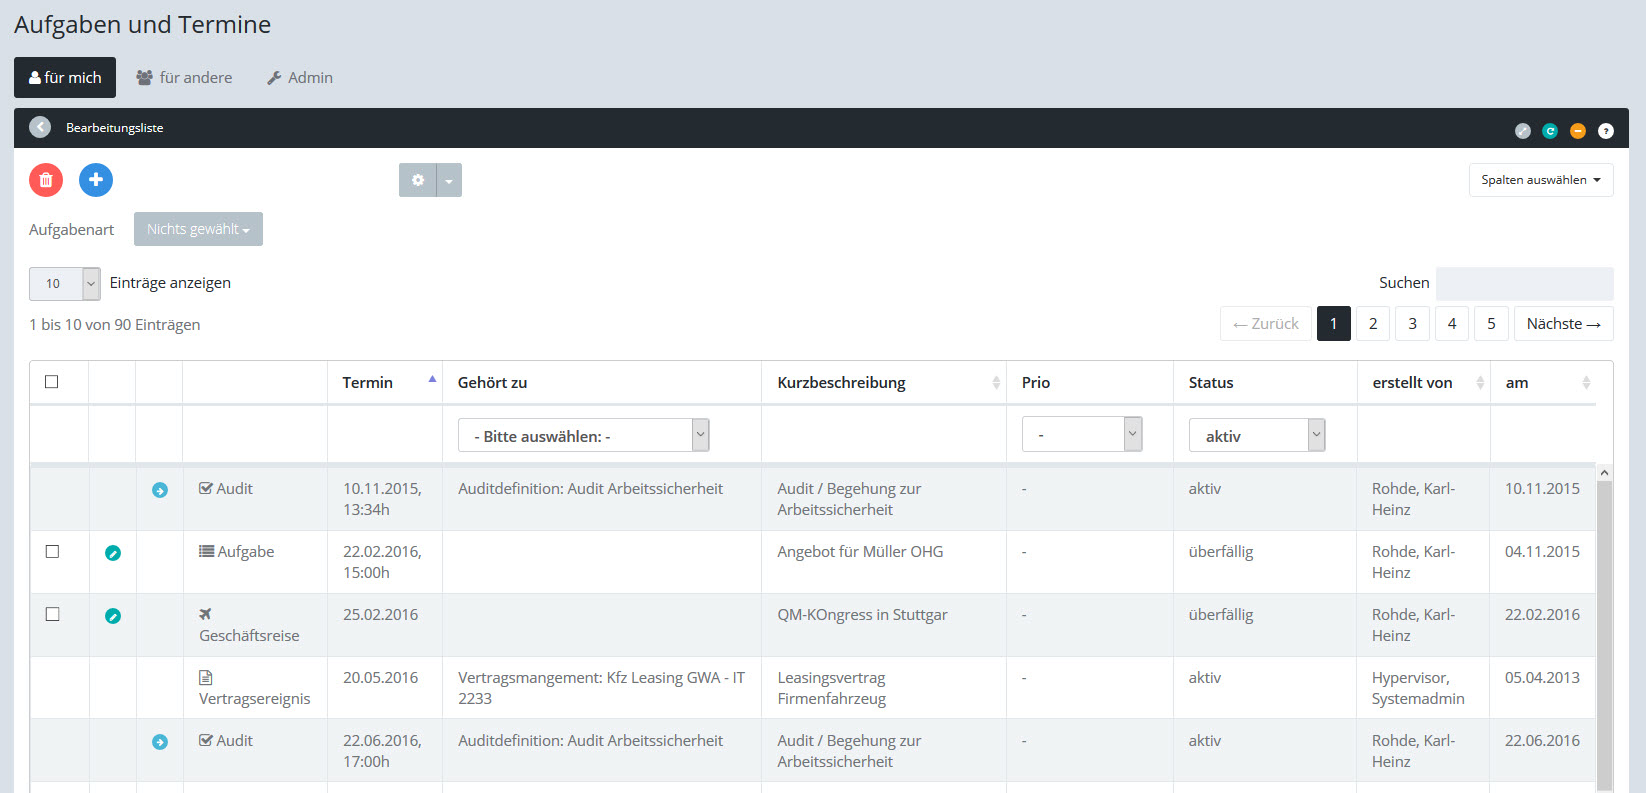The width and height of the screenshot is (1646, 793).
Task: Jump to page 3 of results
Action: click(x=1412, y=324)
